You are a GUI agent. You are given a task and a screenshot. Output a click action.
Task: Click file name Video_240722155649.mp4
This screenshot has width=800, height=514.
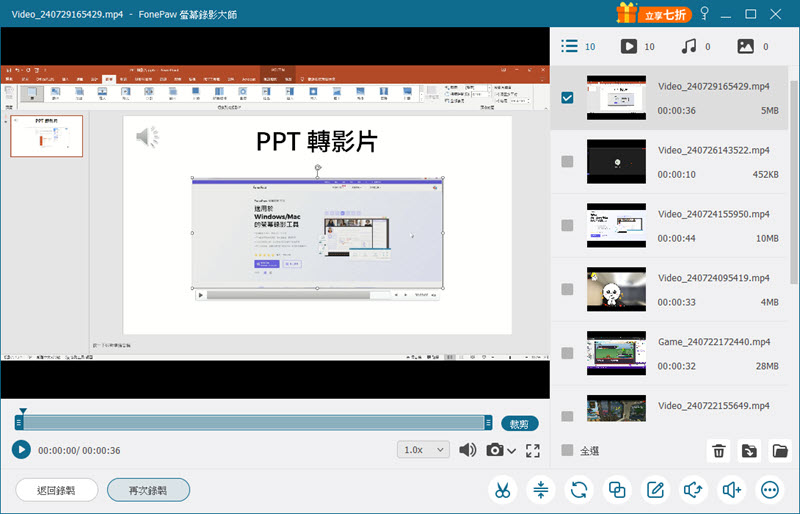coord(713,405)
